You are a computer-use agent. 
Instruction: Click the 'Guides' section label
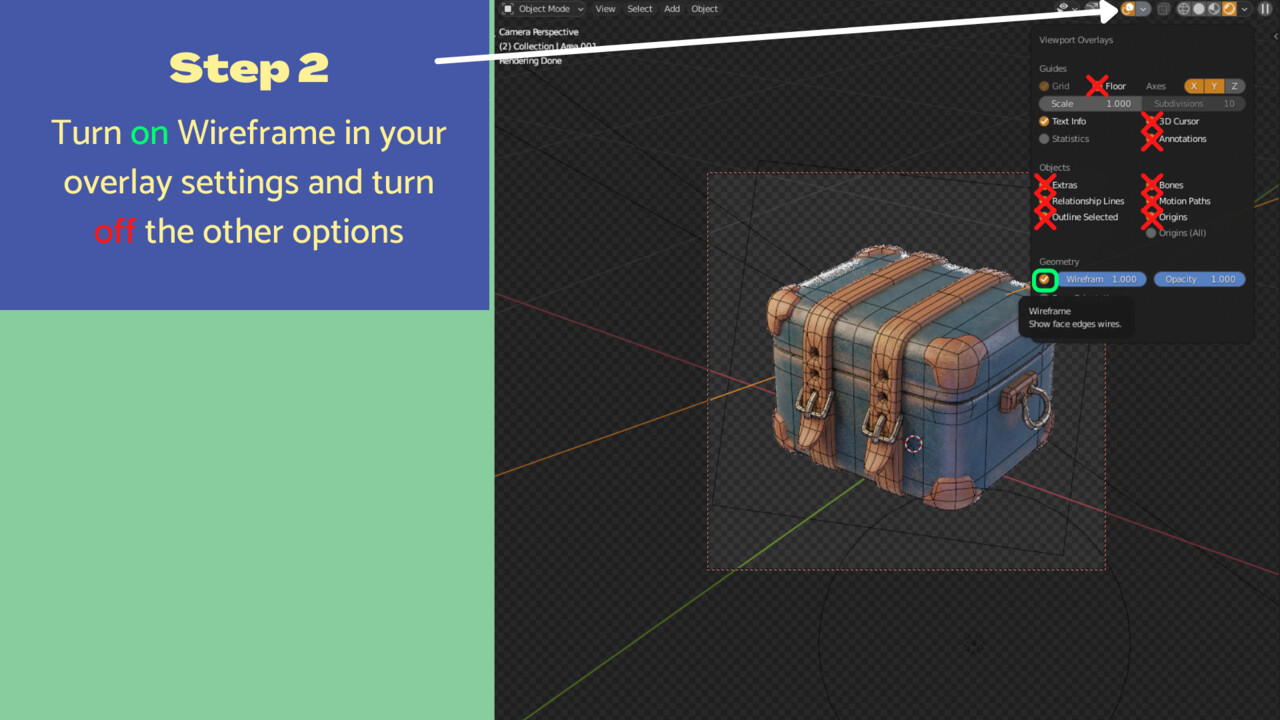pos(1053,69)
